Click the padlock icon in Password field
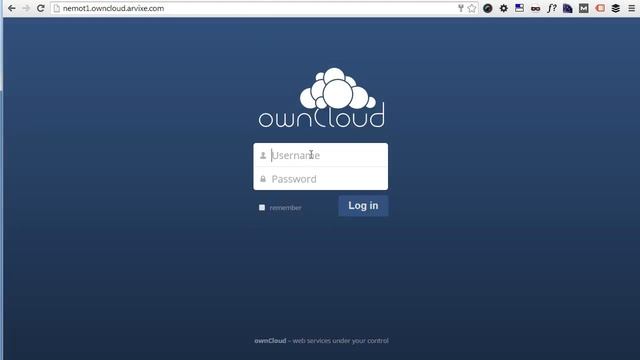This screenshot has height=360, width=640. pos(263,179)
